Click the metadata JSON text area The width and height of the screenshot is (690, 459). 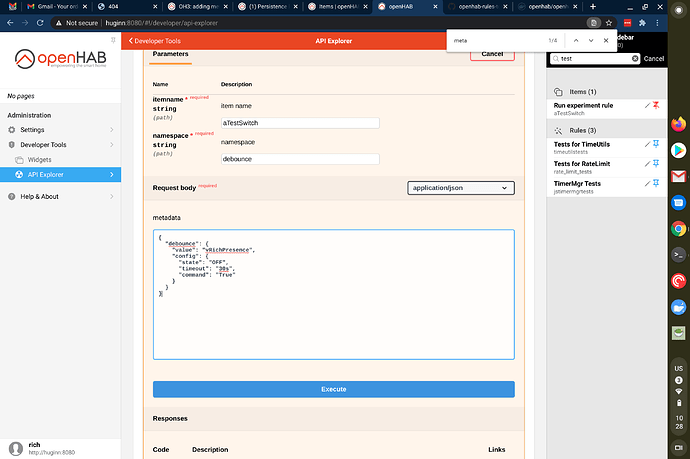coord(334,294)
